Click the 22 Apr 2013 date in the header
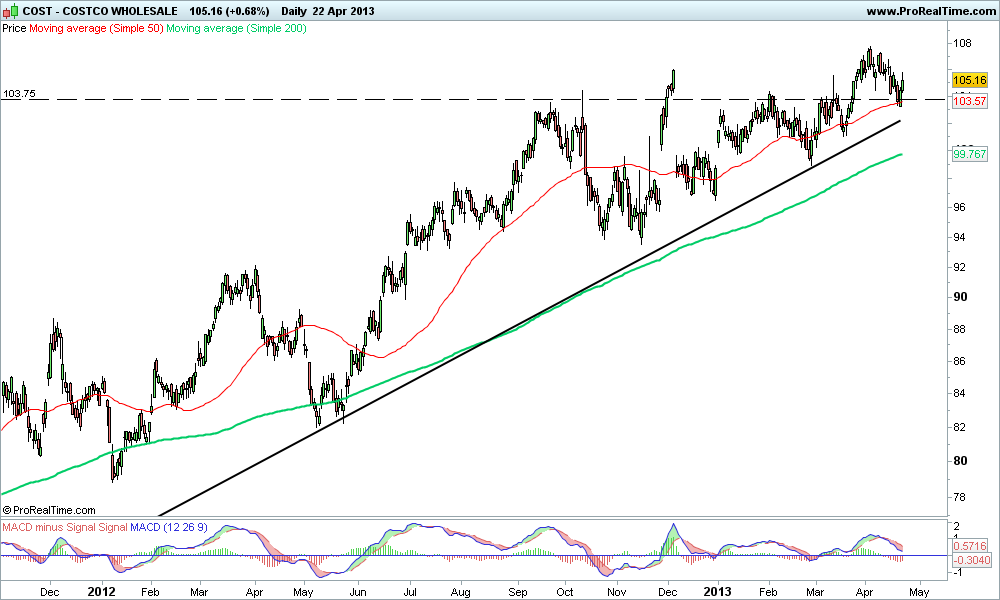 (343, 11)
